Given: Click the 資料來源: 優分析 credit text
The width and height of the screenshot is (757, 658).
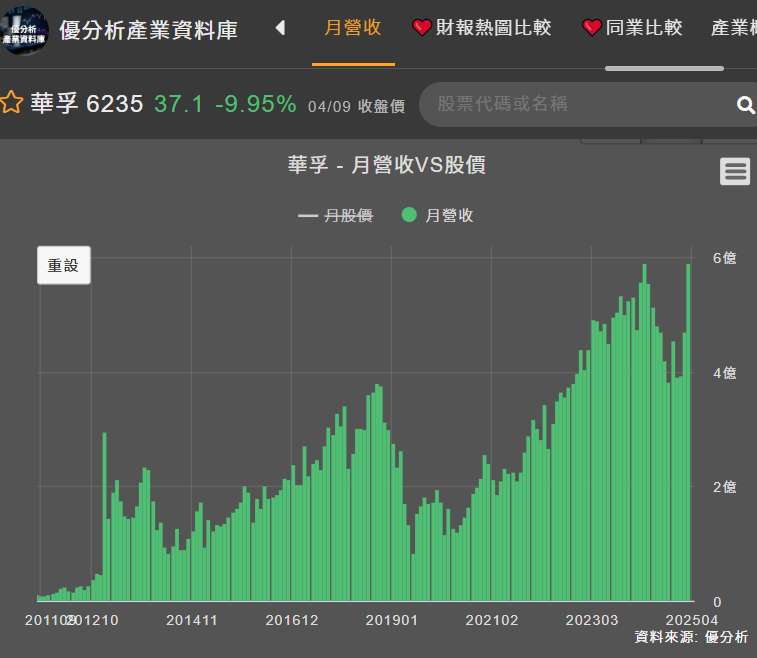Looking at the screenshot, I should (x=690, y=637).
